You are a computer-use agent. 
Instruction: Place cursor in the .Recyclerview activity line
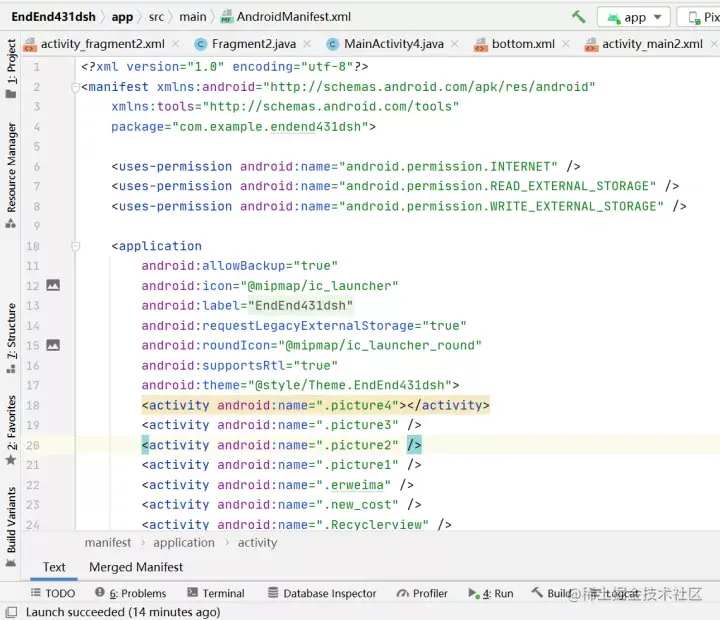[x=297, y=524]
